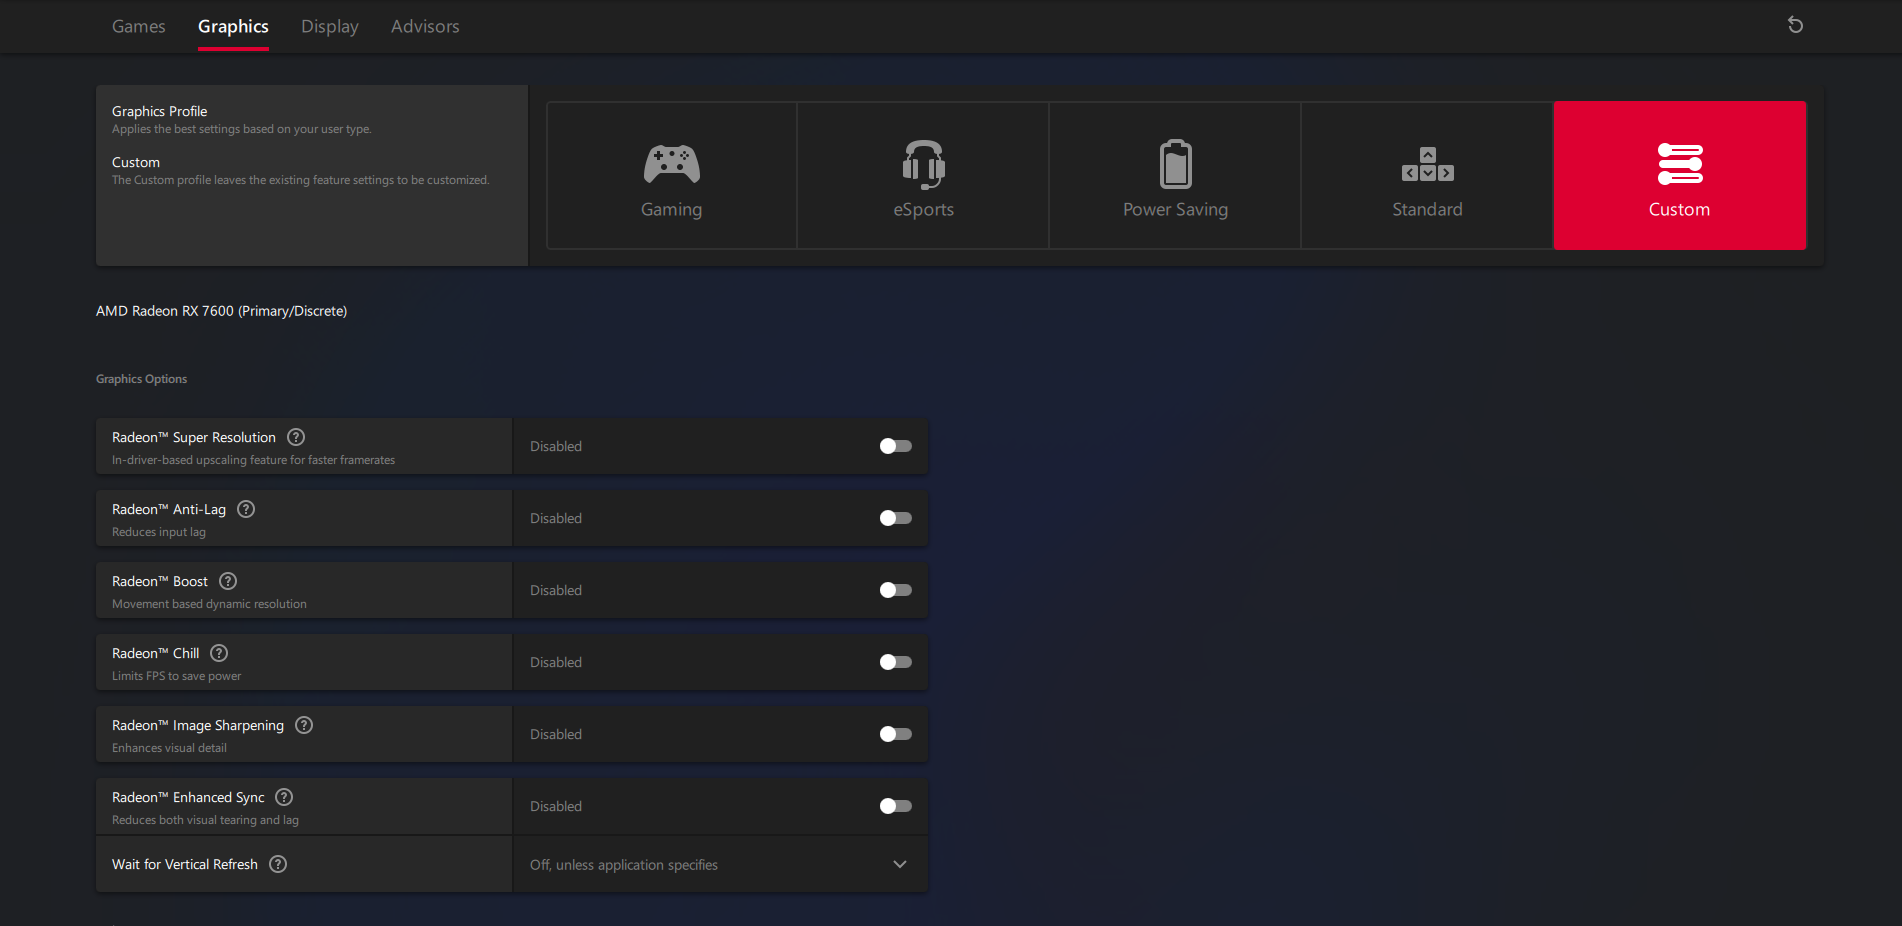
Task: Click 'Movement based dynamic resolution' description
Action: coord(209,604)
